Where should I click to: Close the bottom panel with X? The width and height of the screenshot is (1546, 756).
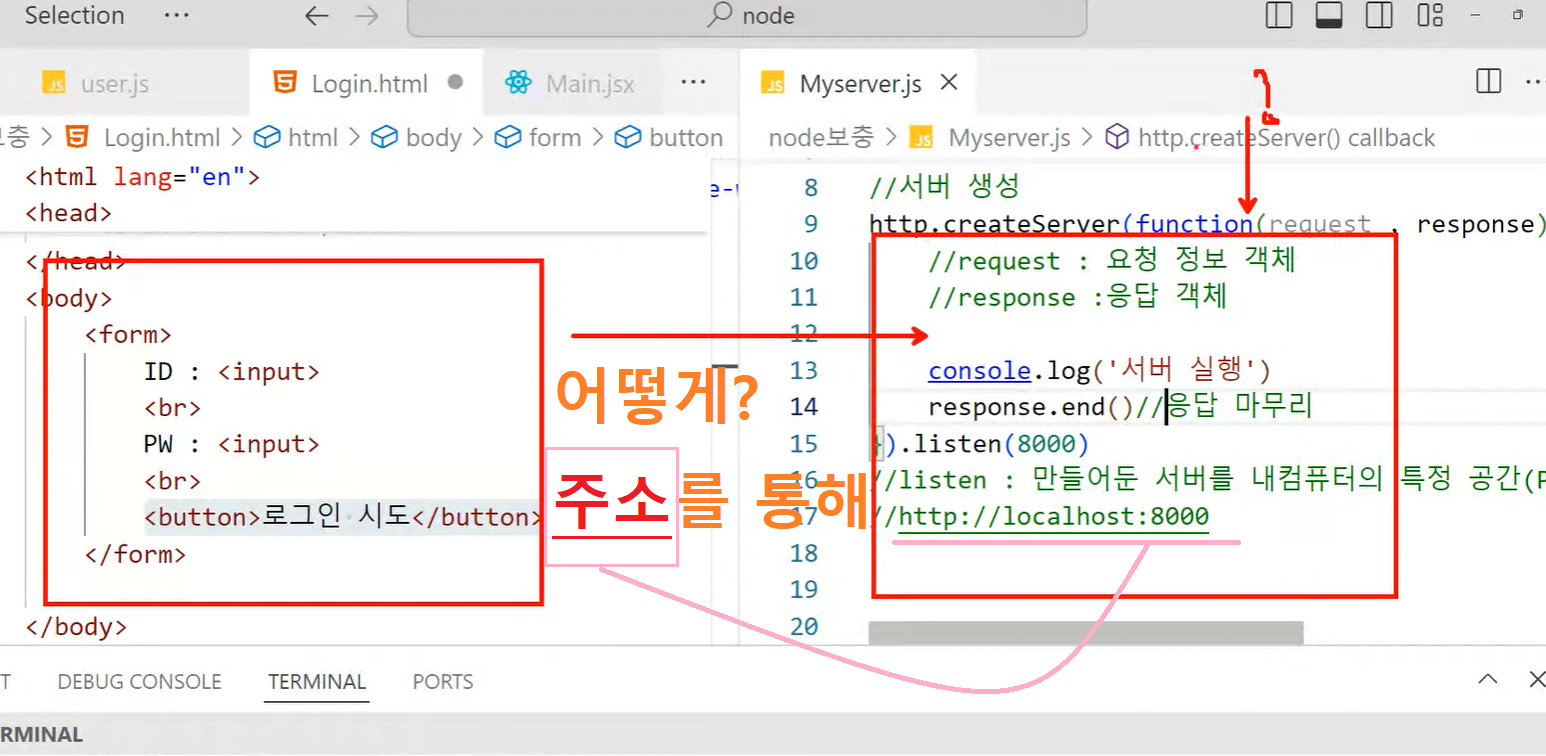click(x=1537, y=680)
